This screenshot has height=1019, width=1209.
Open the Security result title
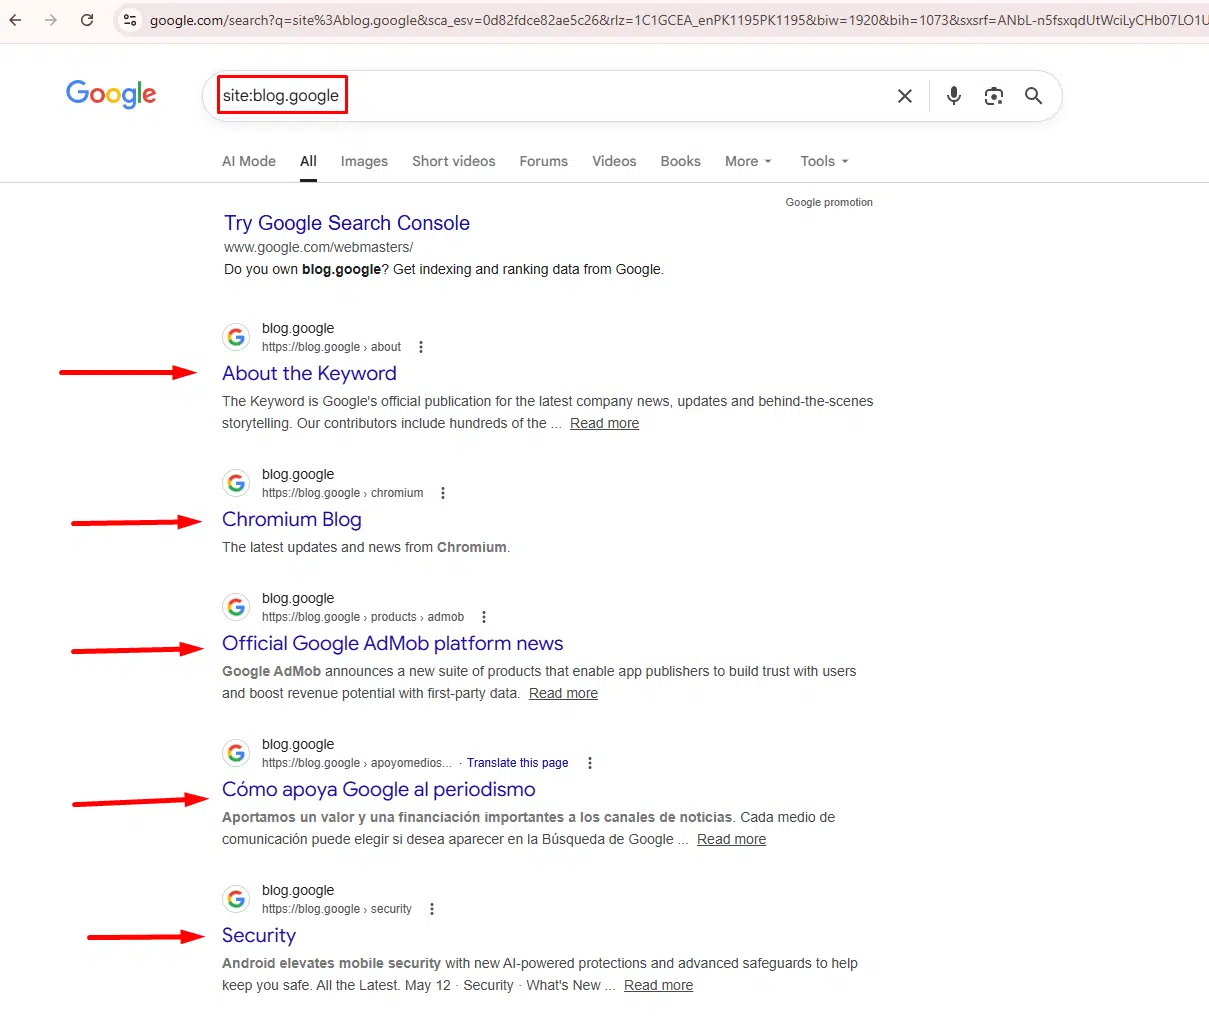[259, 935]
